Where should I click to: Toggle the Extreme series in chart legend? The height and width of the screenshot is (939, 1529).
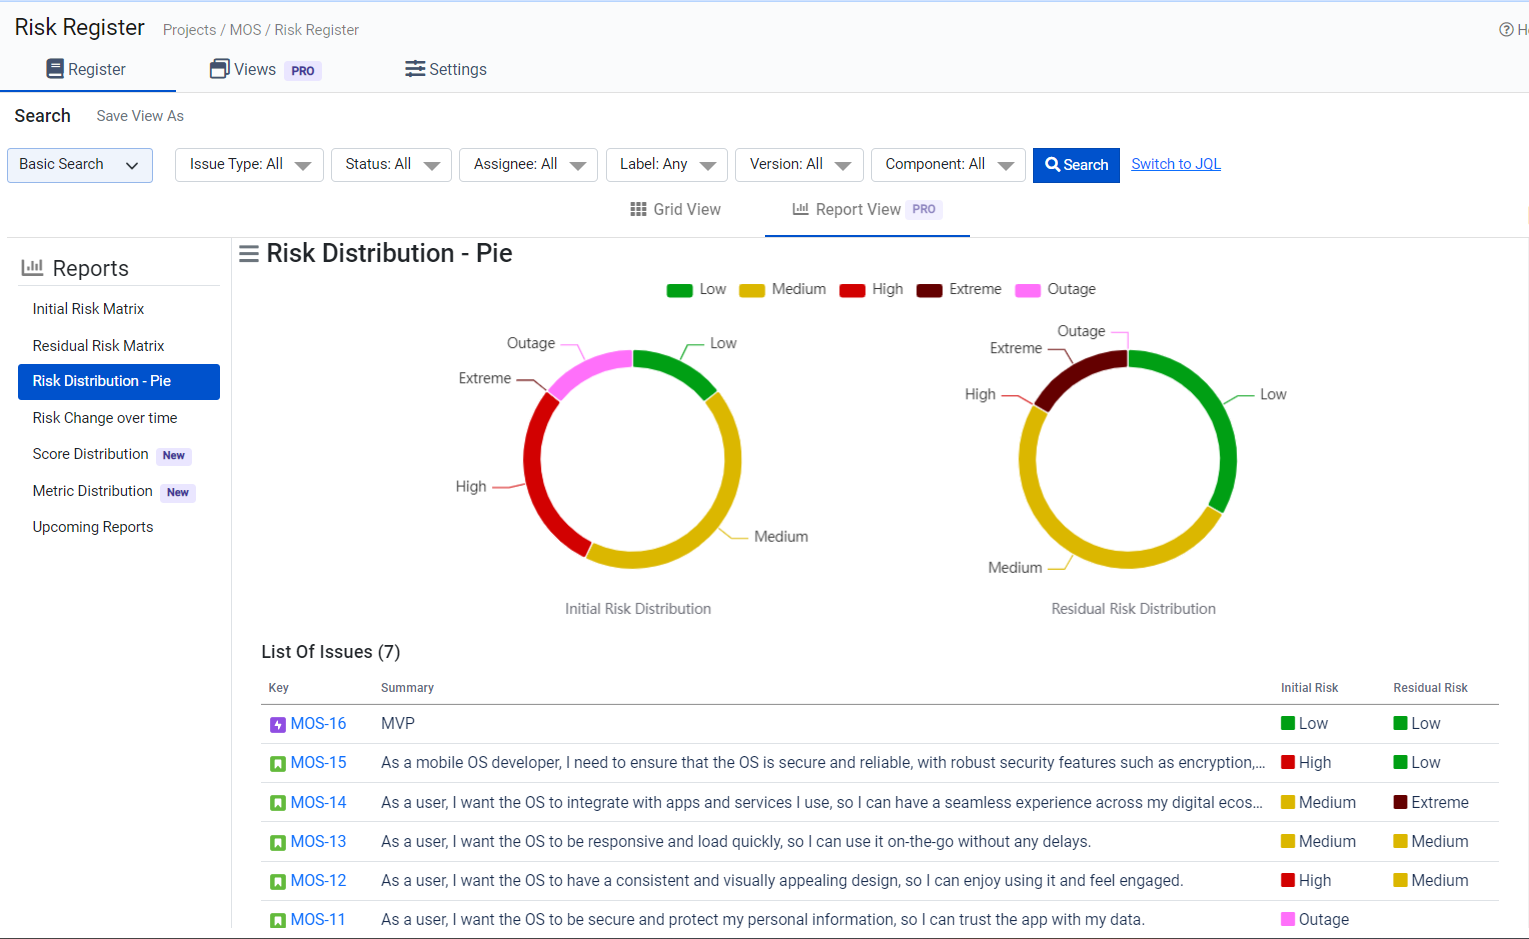(x=959, y=290)
